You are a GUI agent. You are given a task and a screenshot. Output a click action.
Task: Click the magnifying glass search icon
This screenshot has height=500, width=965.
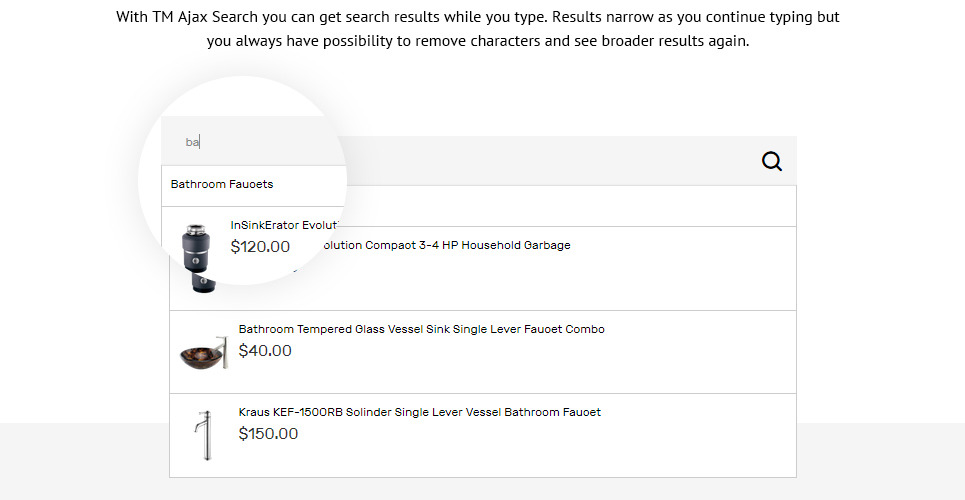[772, 161]
